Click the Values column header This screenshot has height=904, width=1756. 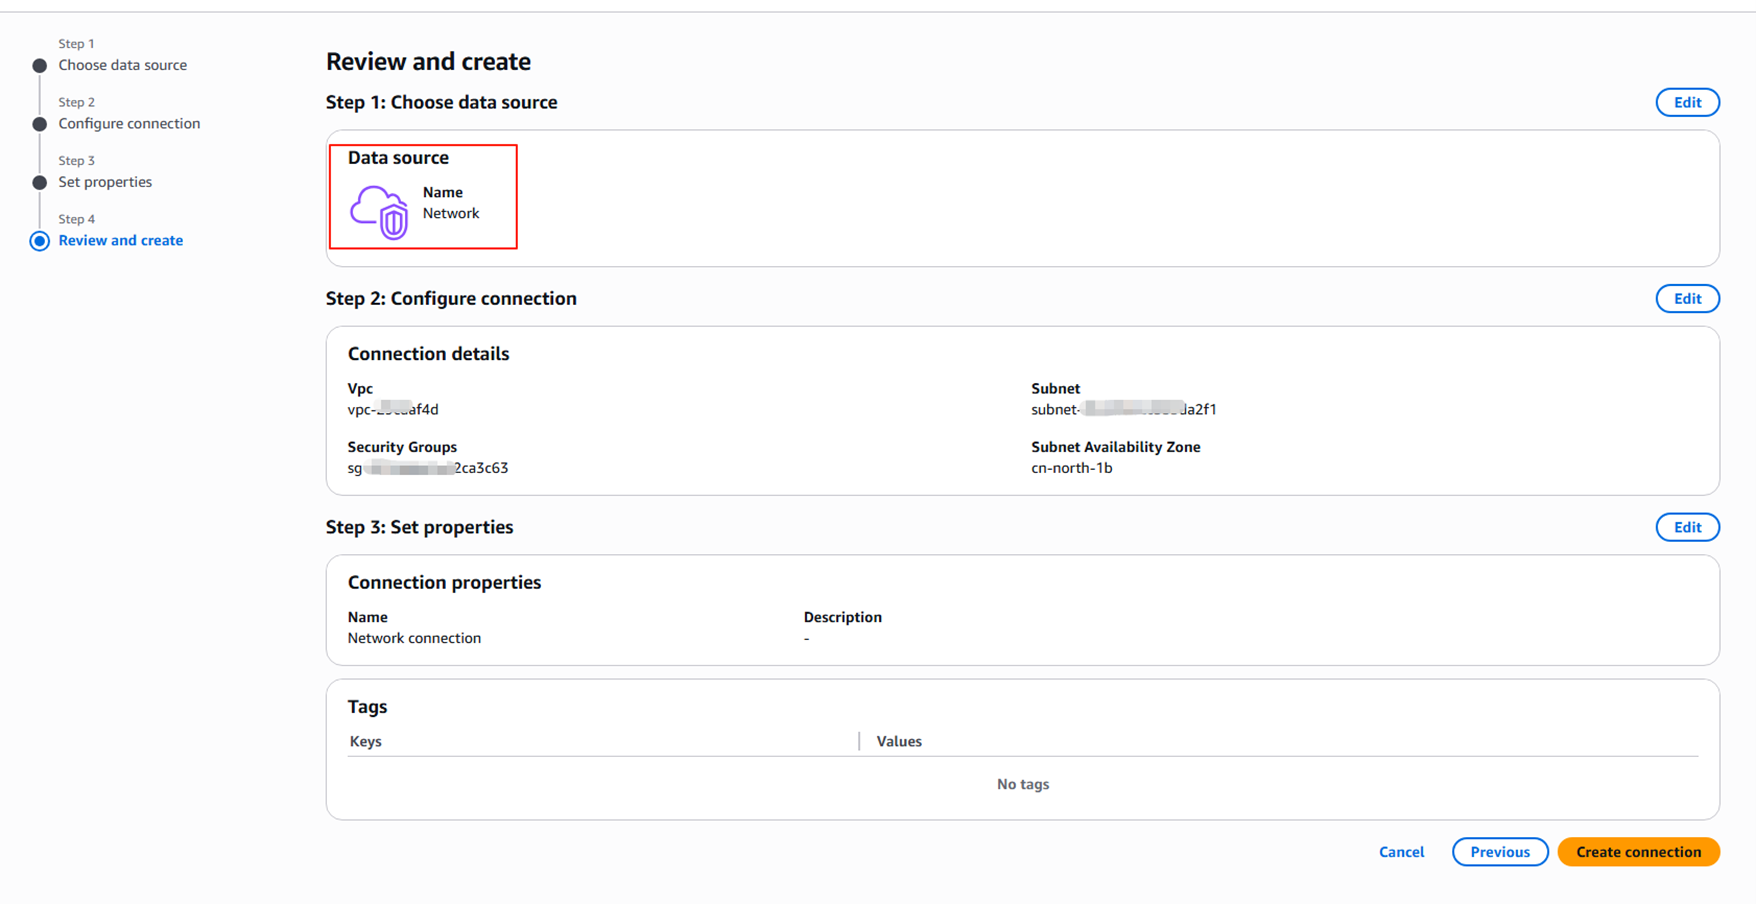pos(899,741)
